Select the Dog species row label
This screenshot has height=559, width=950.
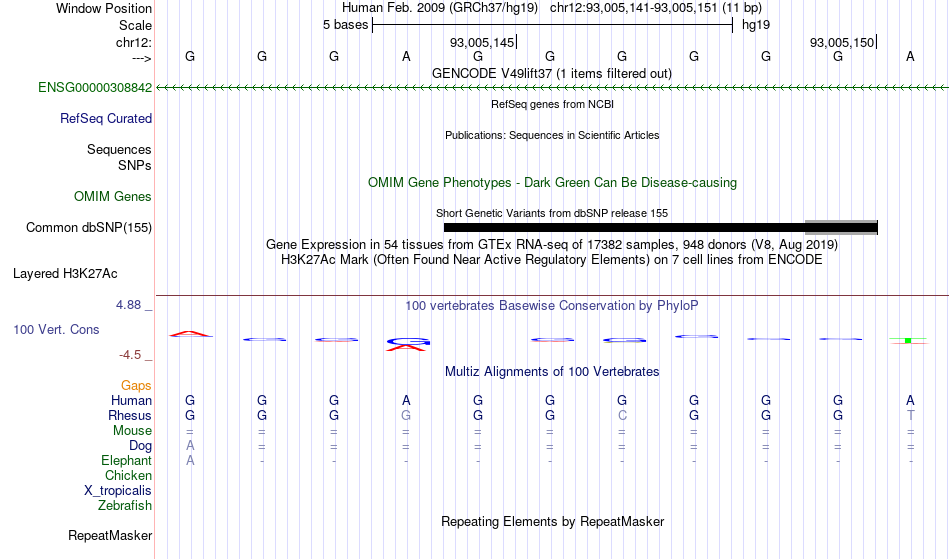141,446
